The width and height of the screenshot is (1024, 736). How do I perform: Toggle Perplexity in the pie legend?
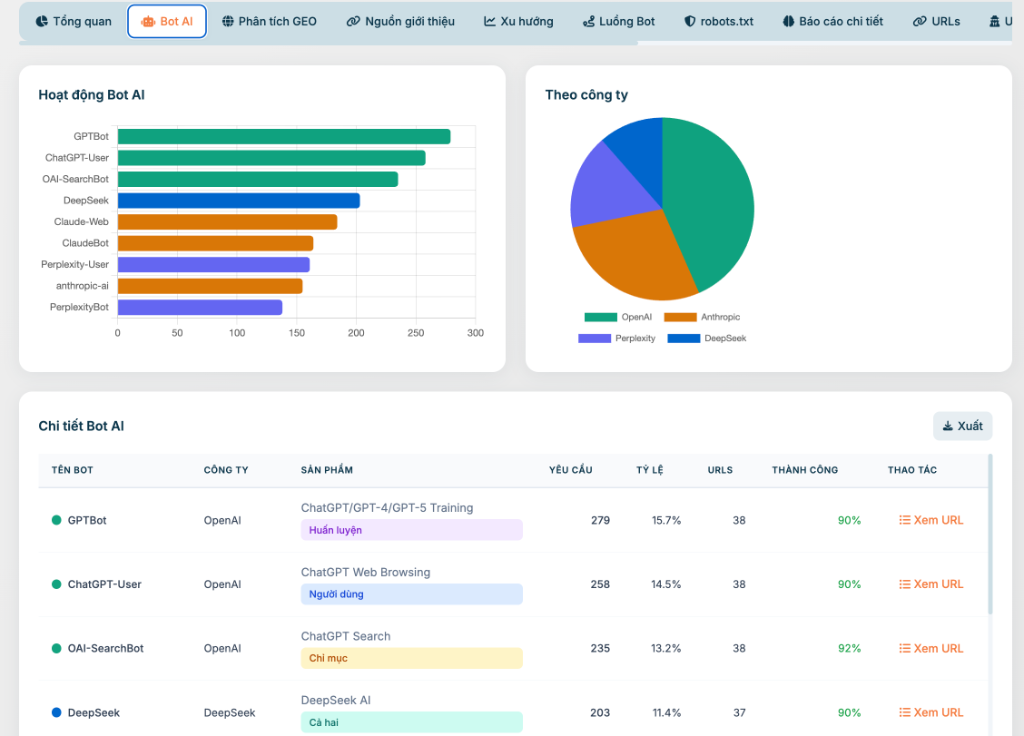(616, 338)
